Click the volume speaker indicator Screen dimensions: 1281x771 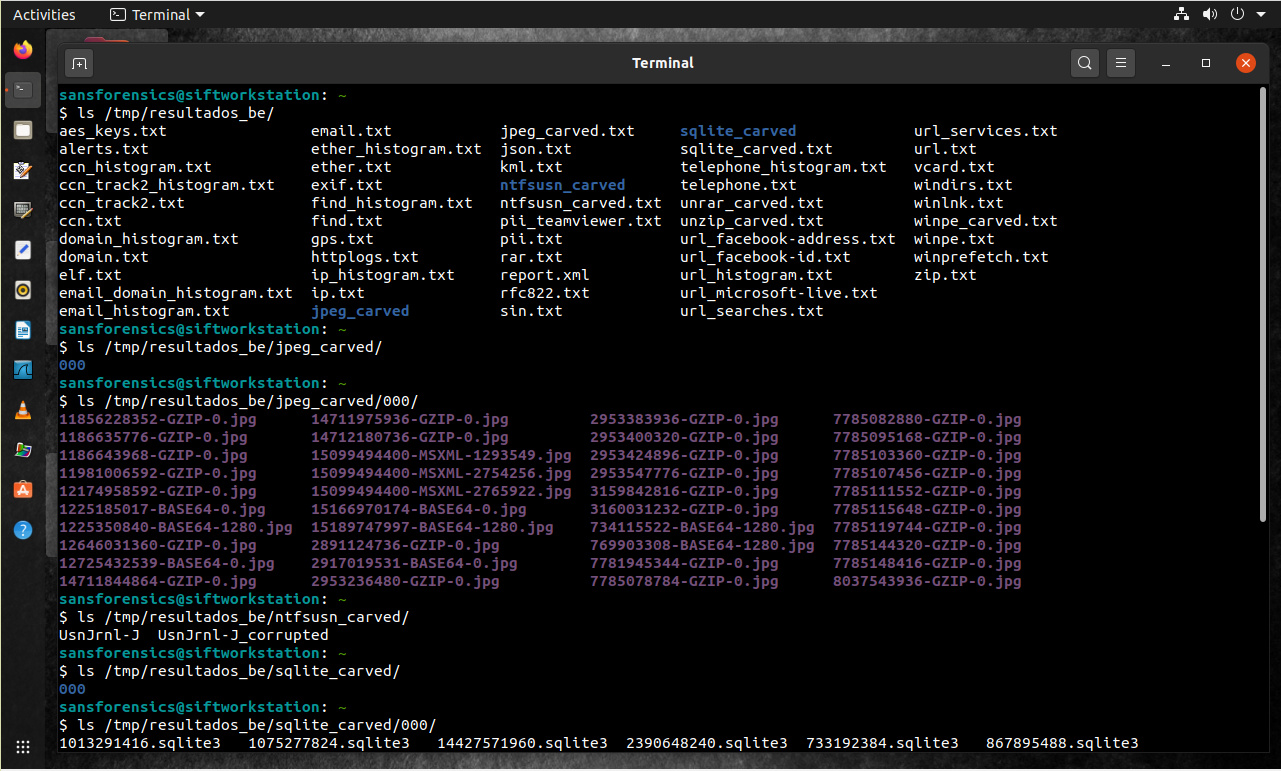pos(1209,15)
